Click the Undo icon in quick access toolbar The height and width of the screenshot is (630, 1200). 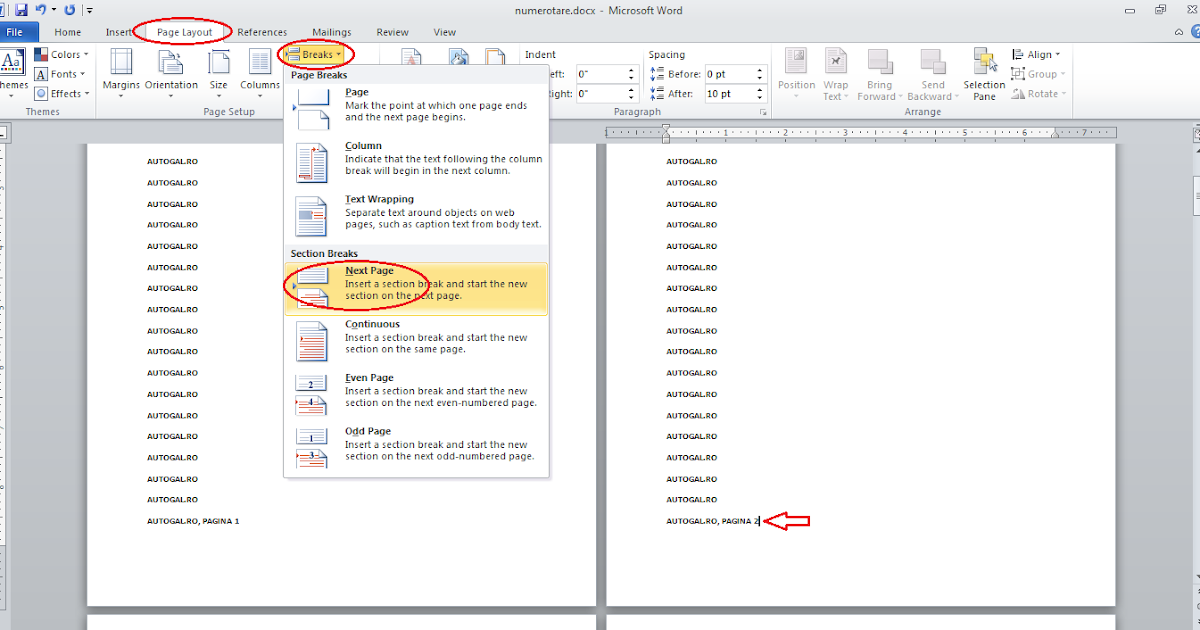[41, 10]
